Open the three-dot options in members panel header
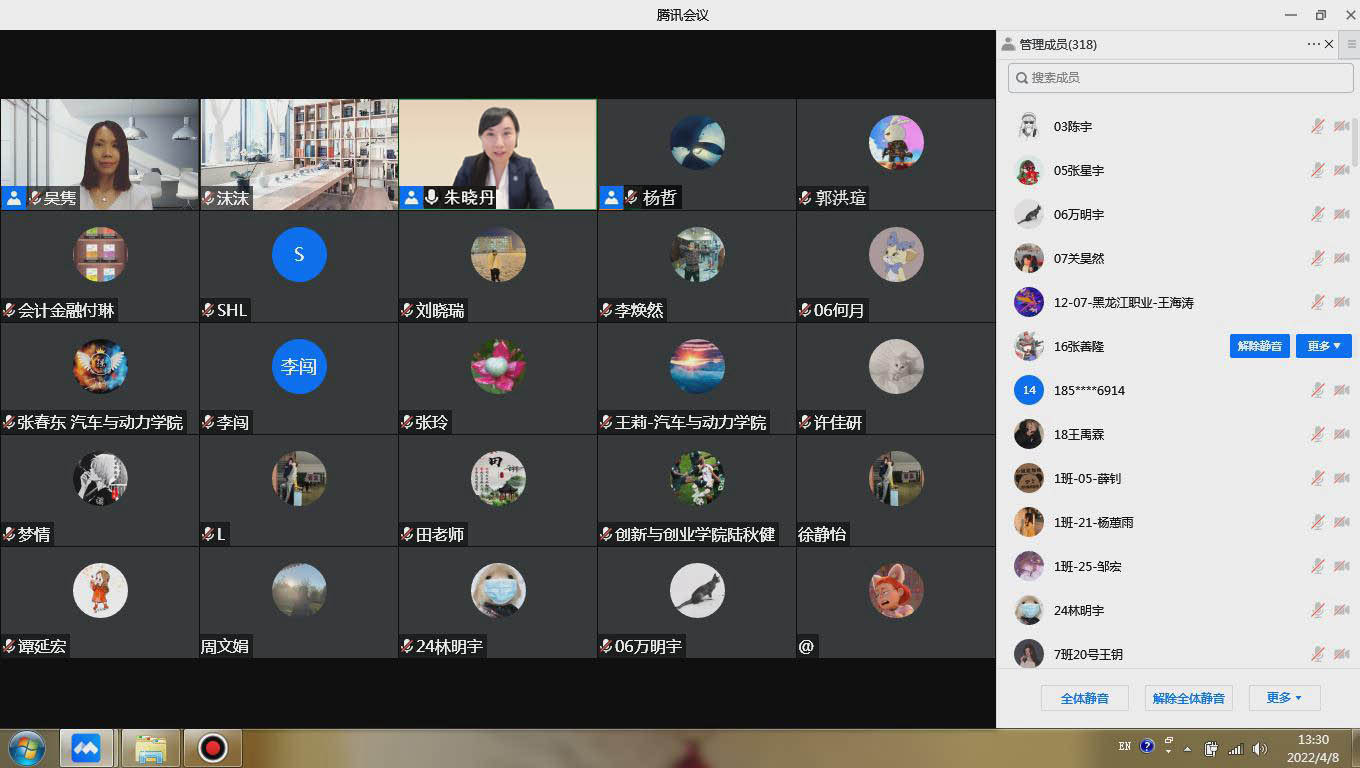 coord(1313,44)
